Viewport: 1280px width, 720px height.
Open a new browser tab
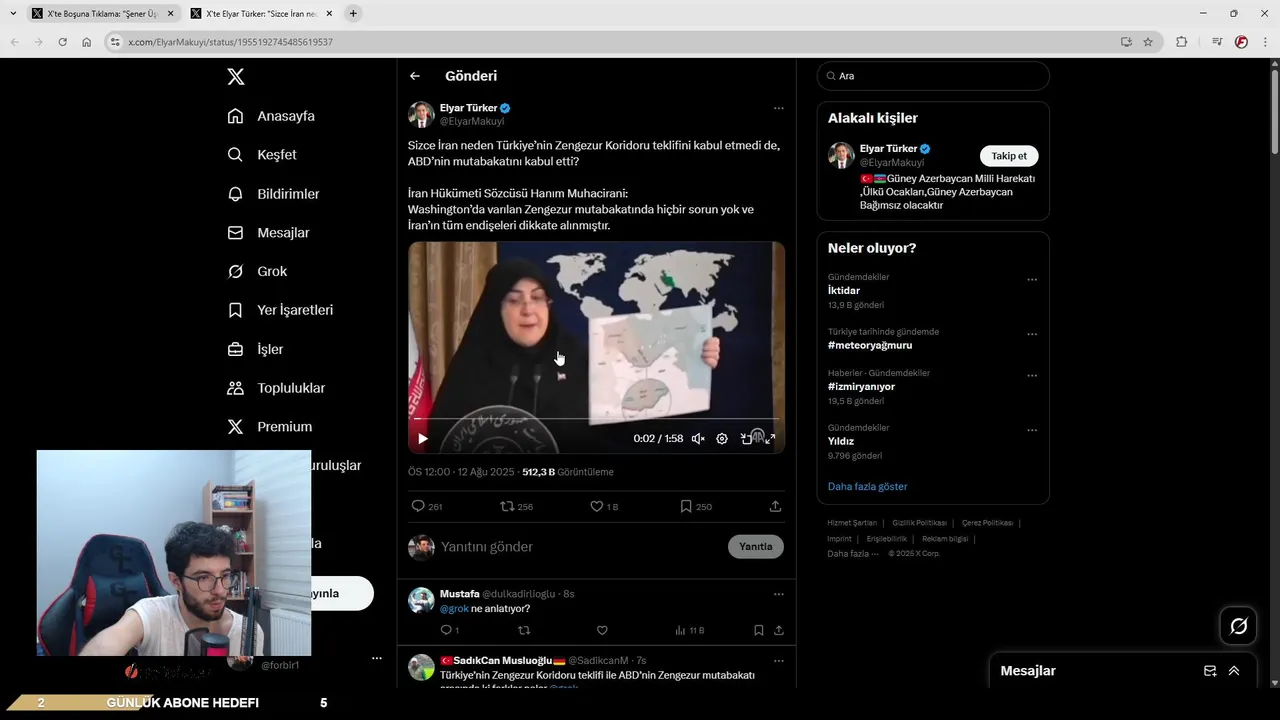coord(353,14)
